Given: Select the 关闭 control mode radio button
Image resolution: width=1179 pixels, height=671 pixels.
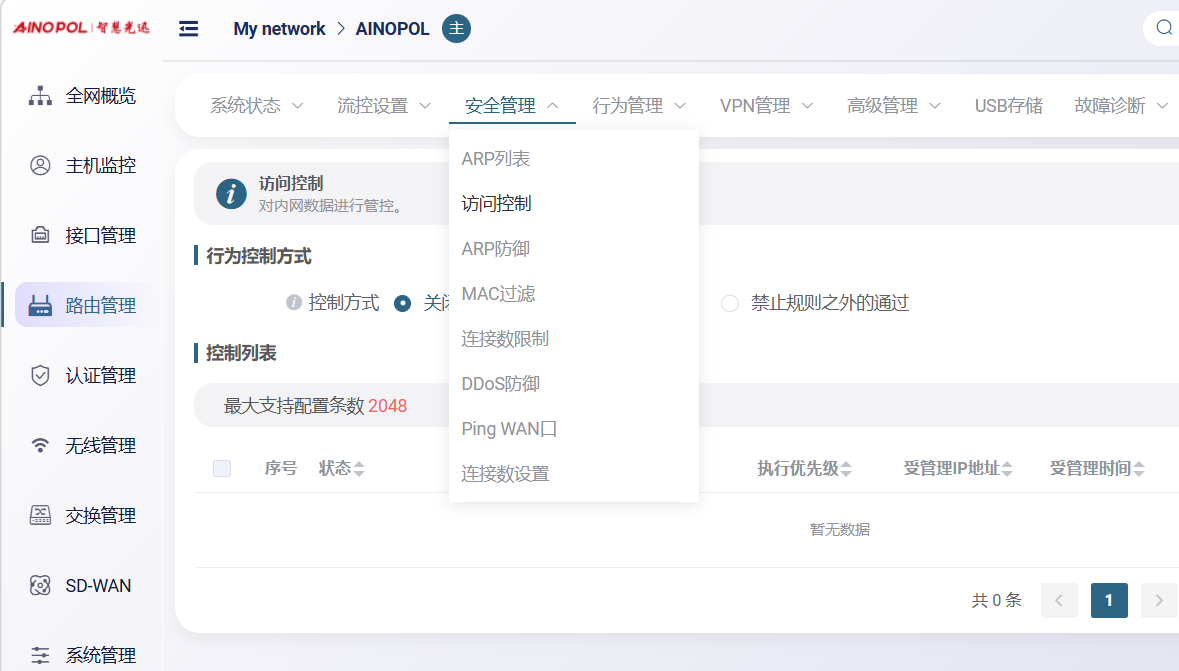Looking at the screenshot, I should [403, 303].
